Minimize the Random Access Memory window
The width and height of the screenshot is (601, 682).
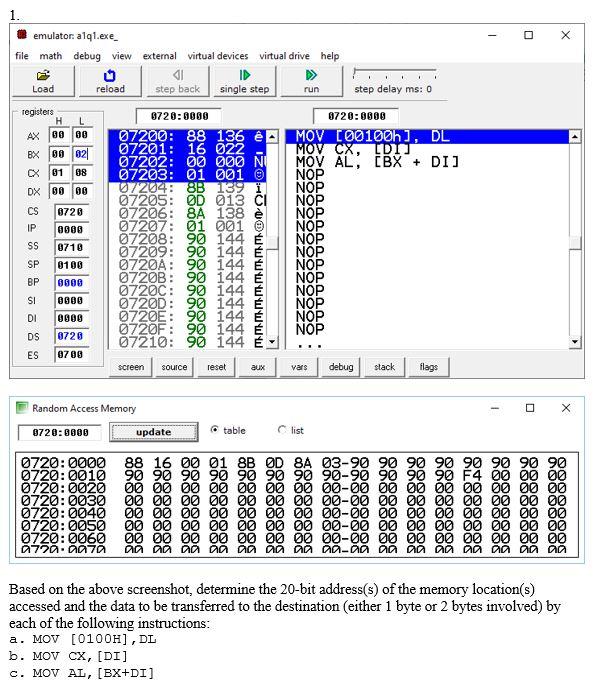494,408
